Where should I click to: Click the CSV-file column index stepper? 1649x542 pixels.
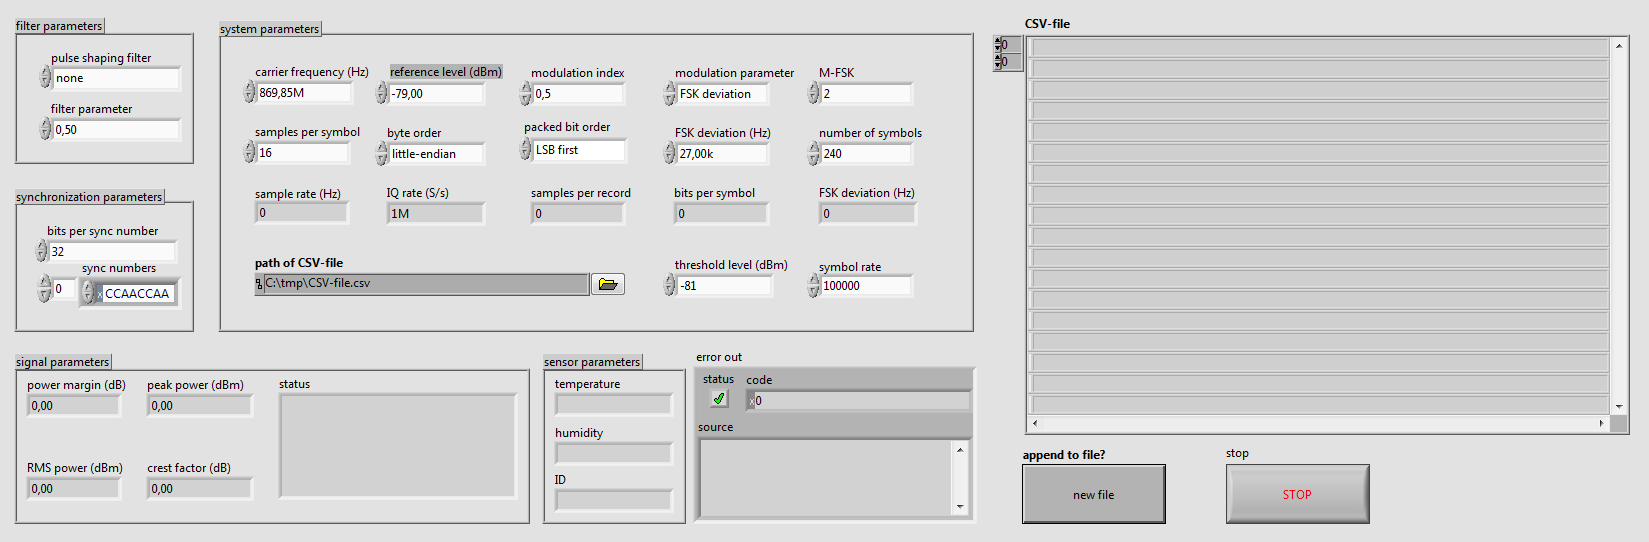tap(997, 62)
